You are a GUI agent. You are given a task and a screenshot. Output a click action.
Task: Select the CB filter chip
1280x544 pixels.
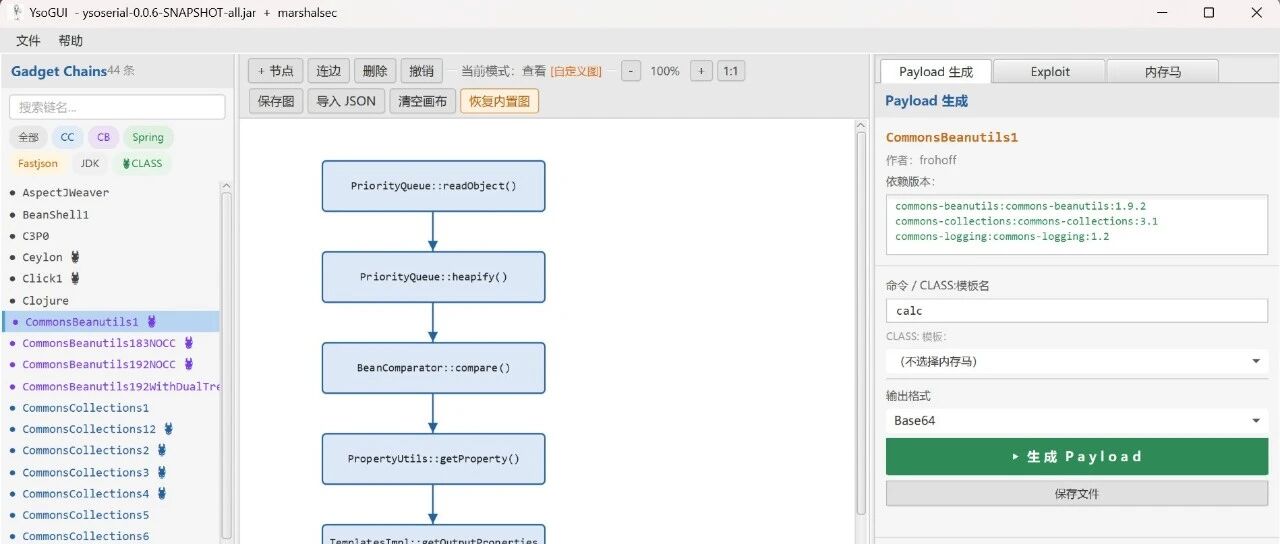(x=104, y=137)
